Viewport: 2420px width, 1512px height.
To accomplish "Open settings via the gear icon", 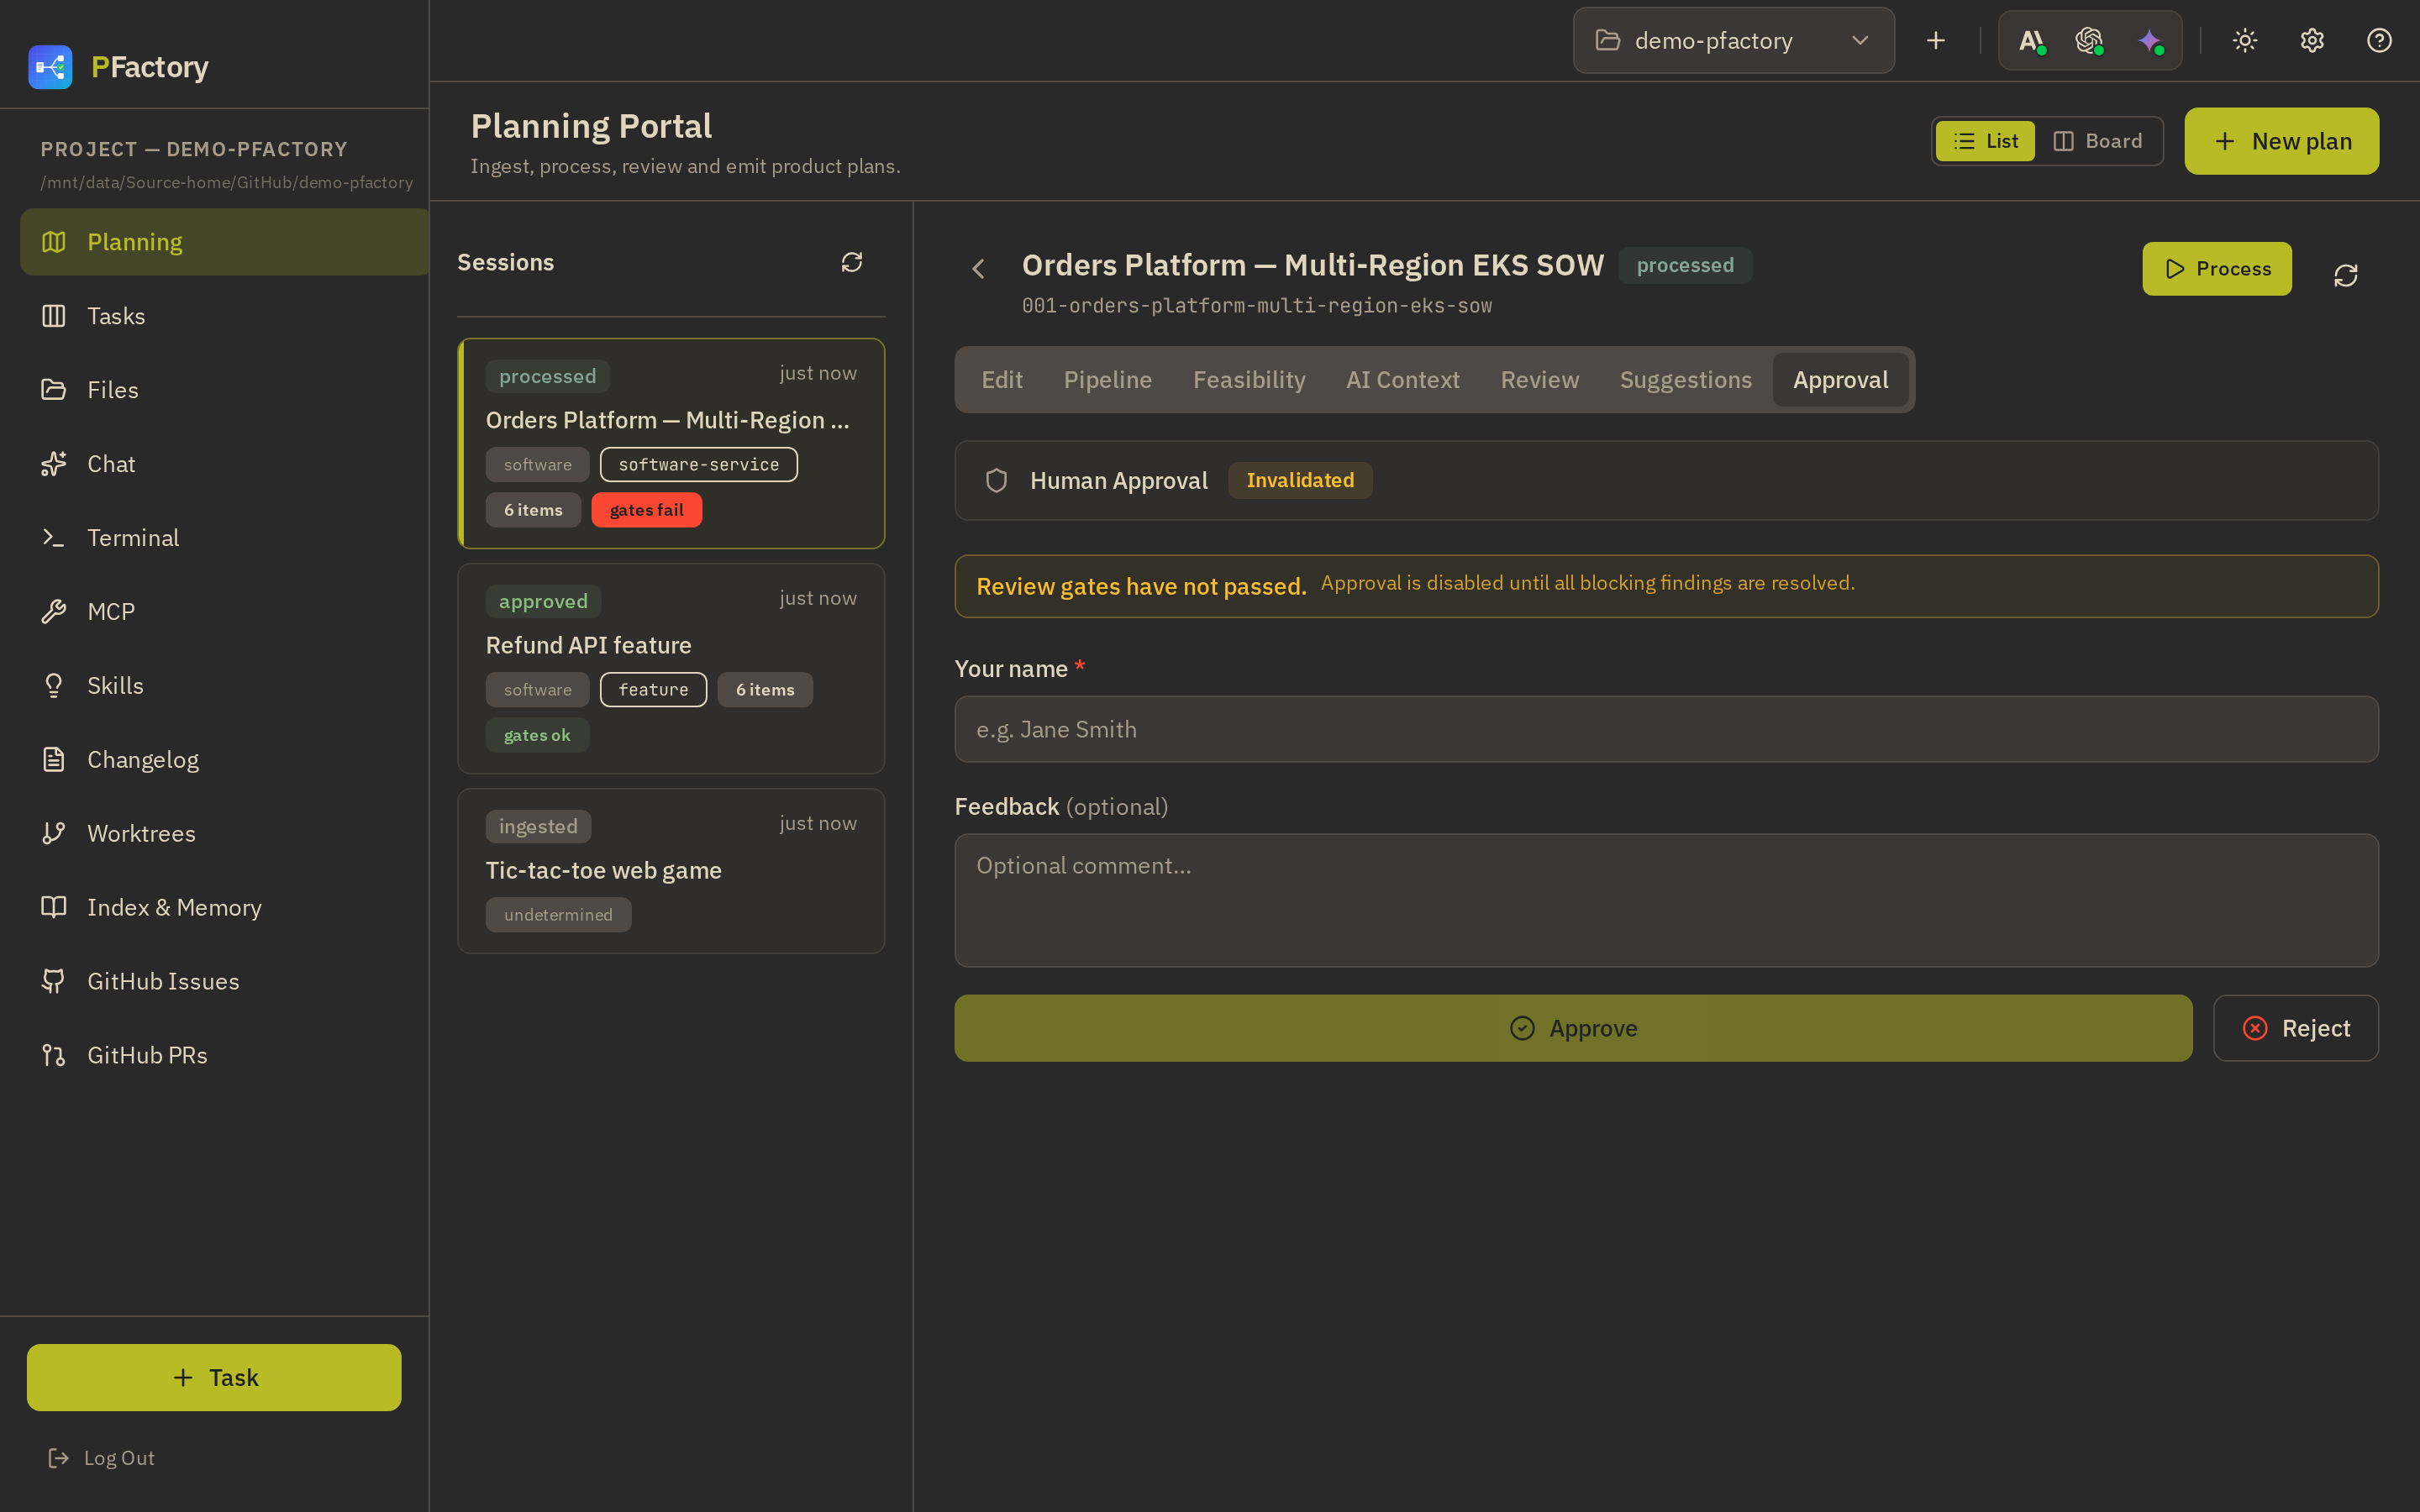I will point(2312,41).
